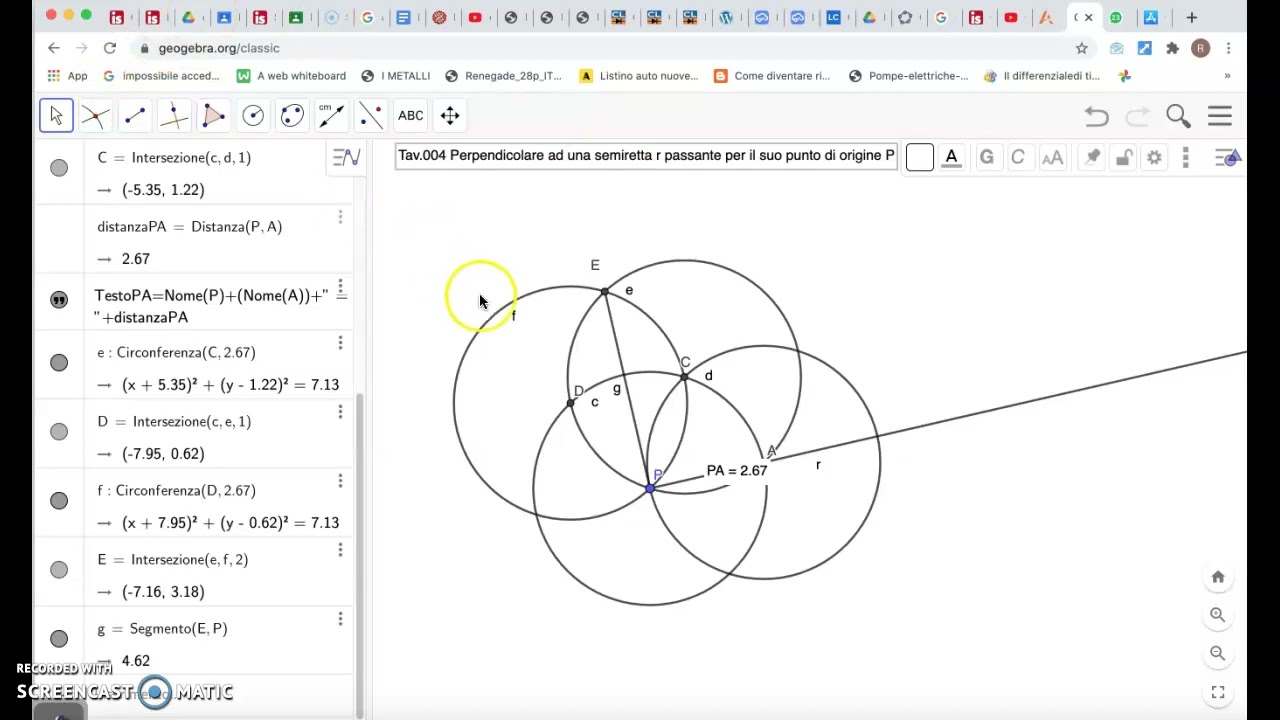Image resolution: width=1280 pixels, height=720 pixels.
Task: Undo the last action in GeoGebra
Action: [1097, 116]
